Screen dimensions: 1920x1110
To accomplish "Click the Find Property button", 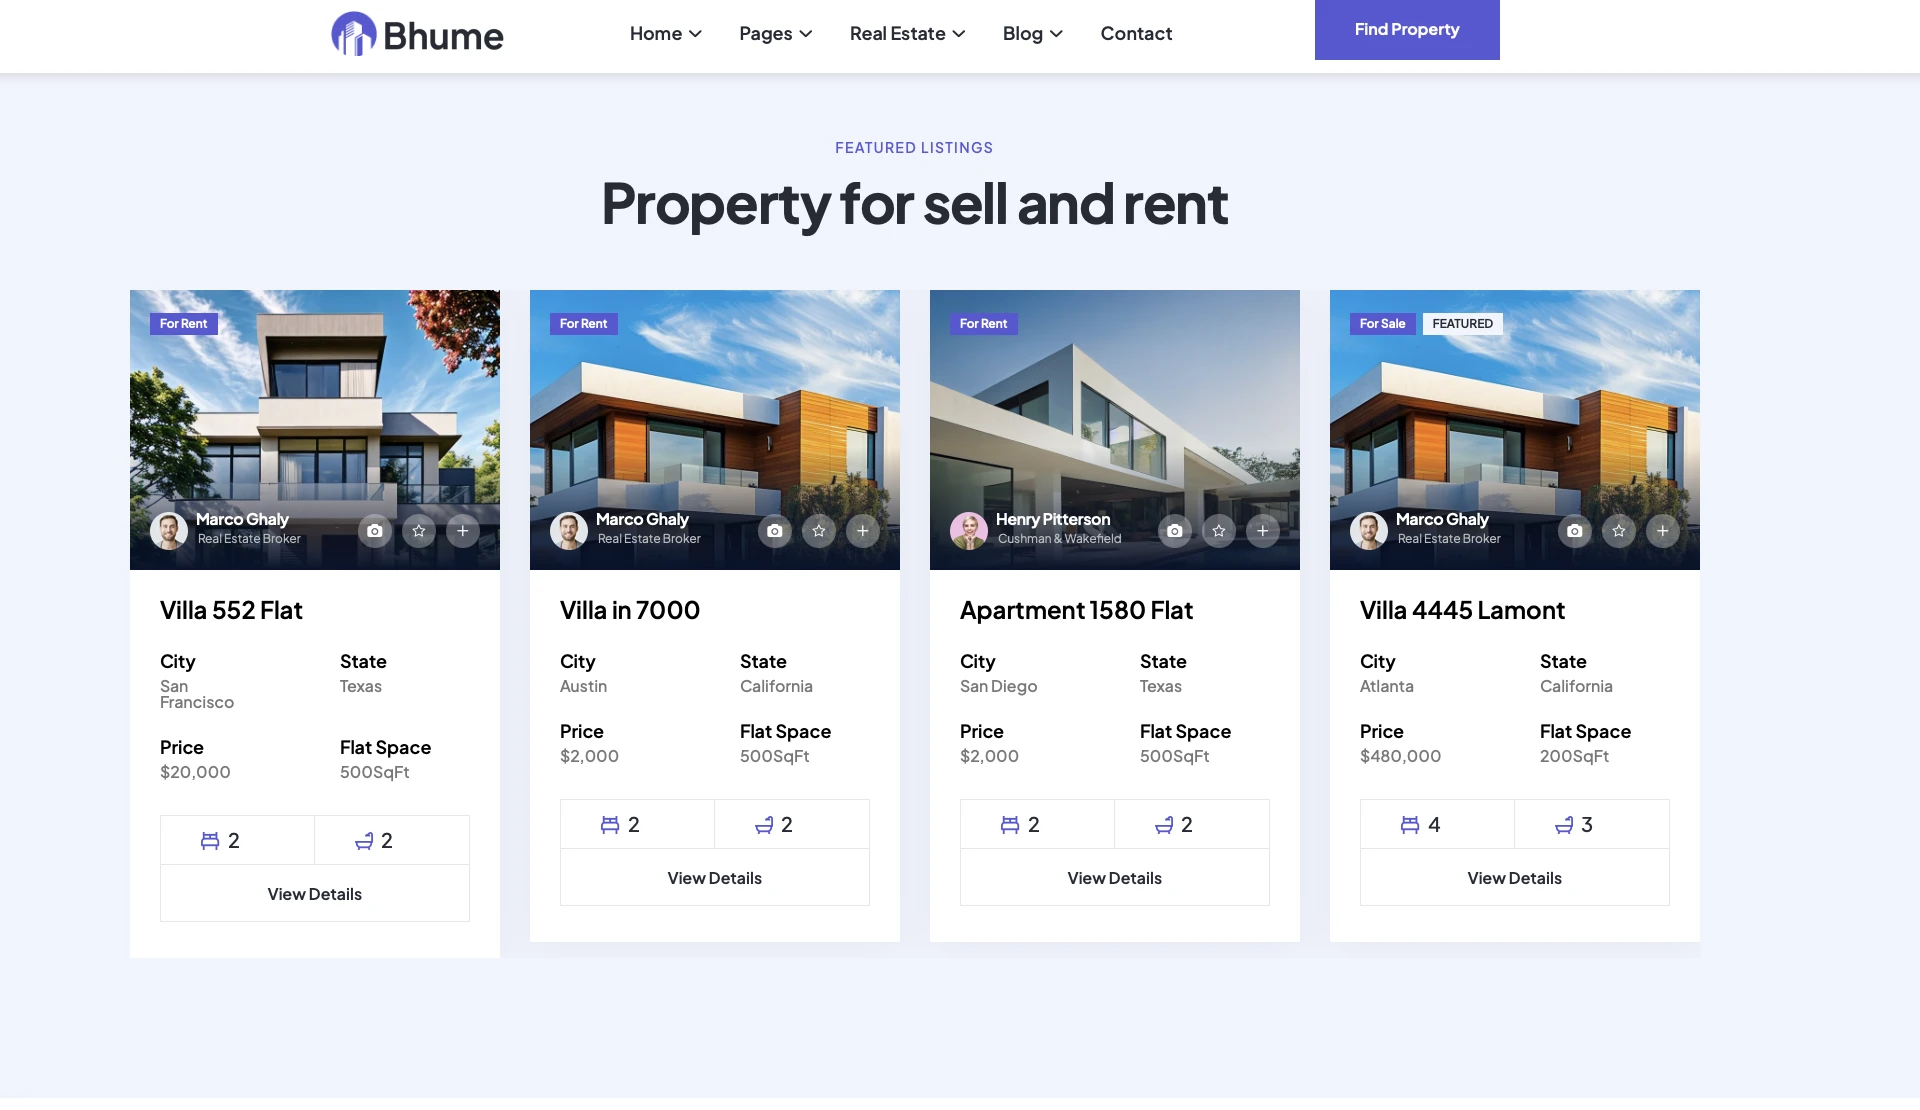I will [x=1407, y=30].
